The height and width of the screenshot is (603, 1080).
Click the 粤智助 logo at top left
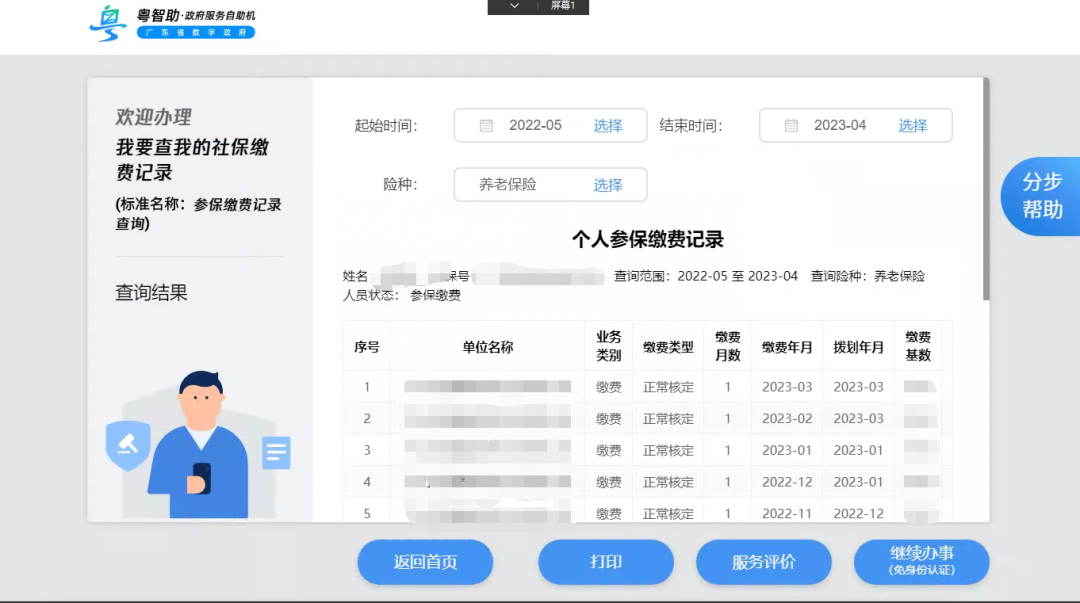[107, 24]
